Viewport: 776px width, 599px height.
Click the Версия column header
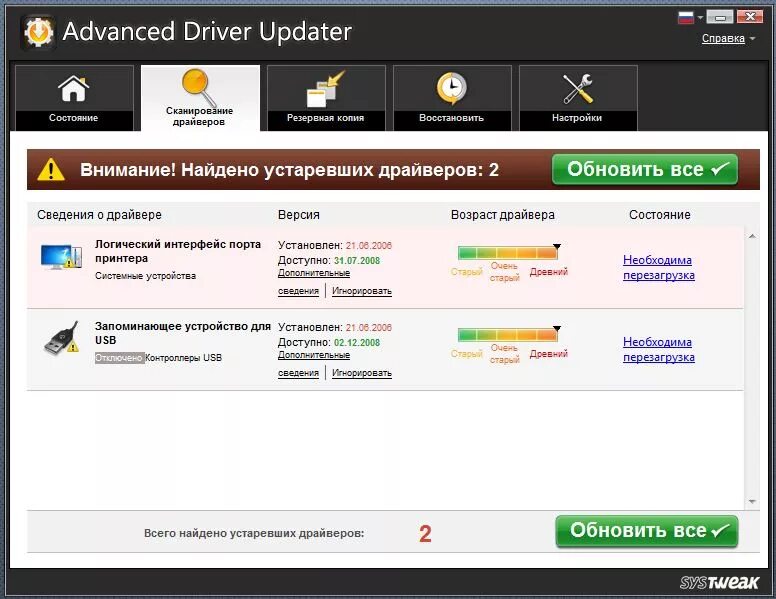[x=298, y=215]
